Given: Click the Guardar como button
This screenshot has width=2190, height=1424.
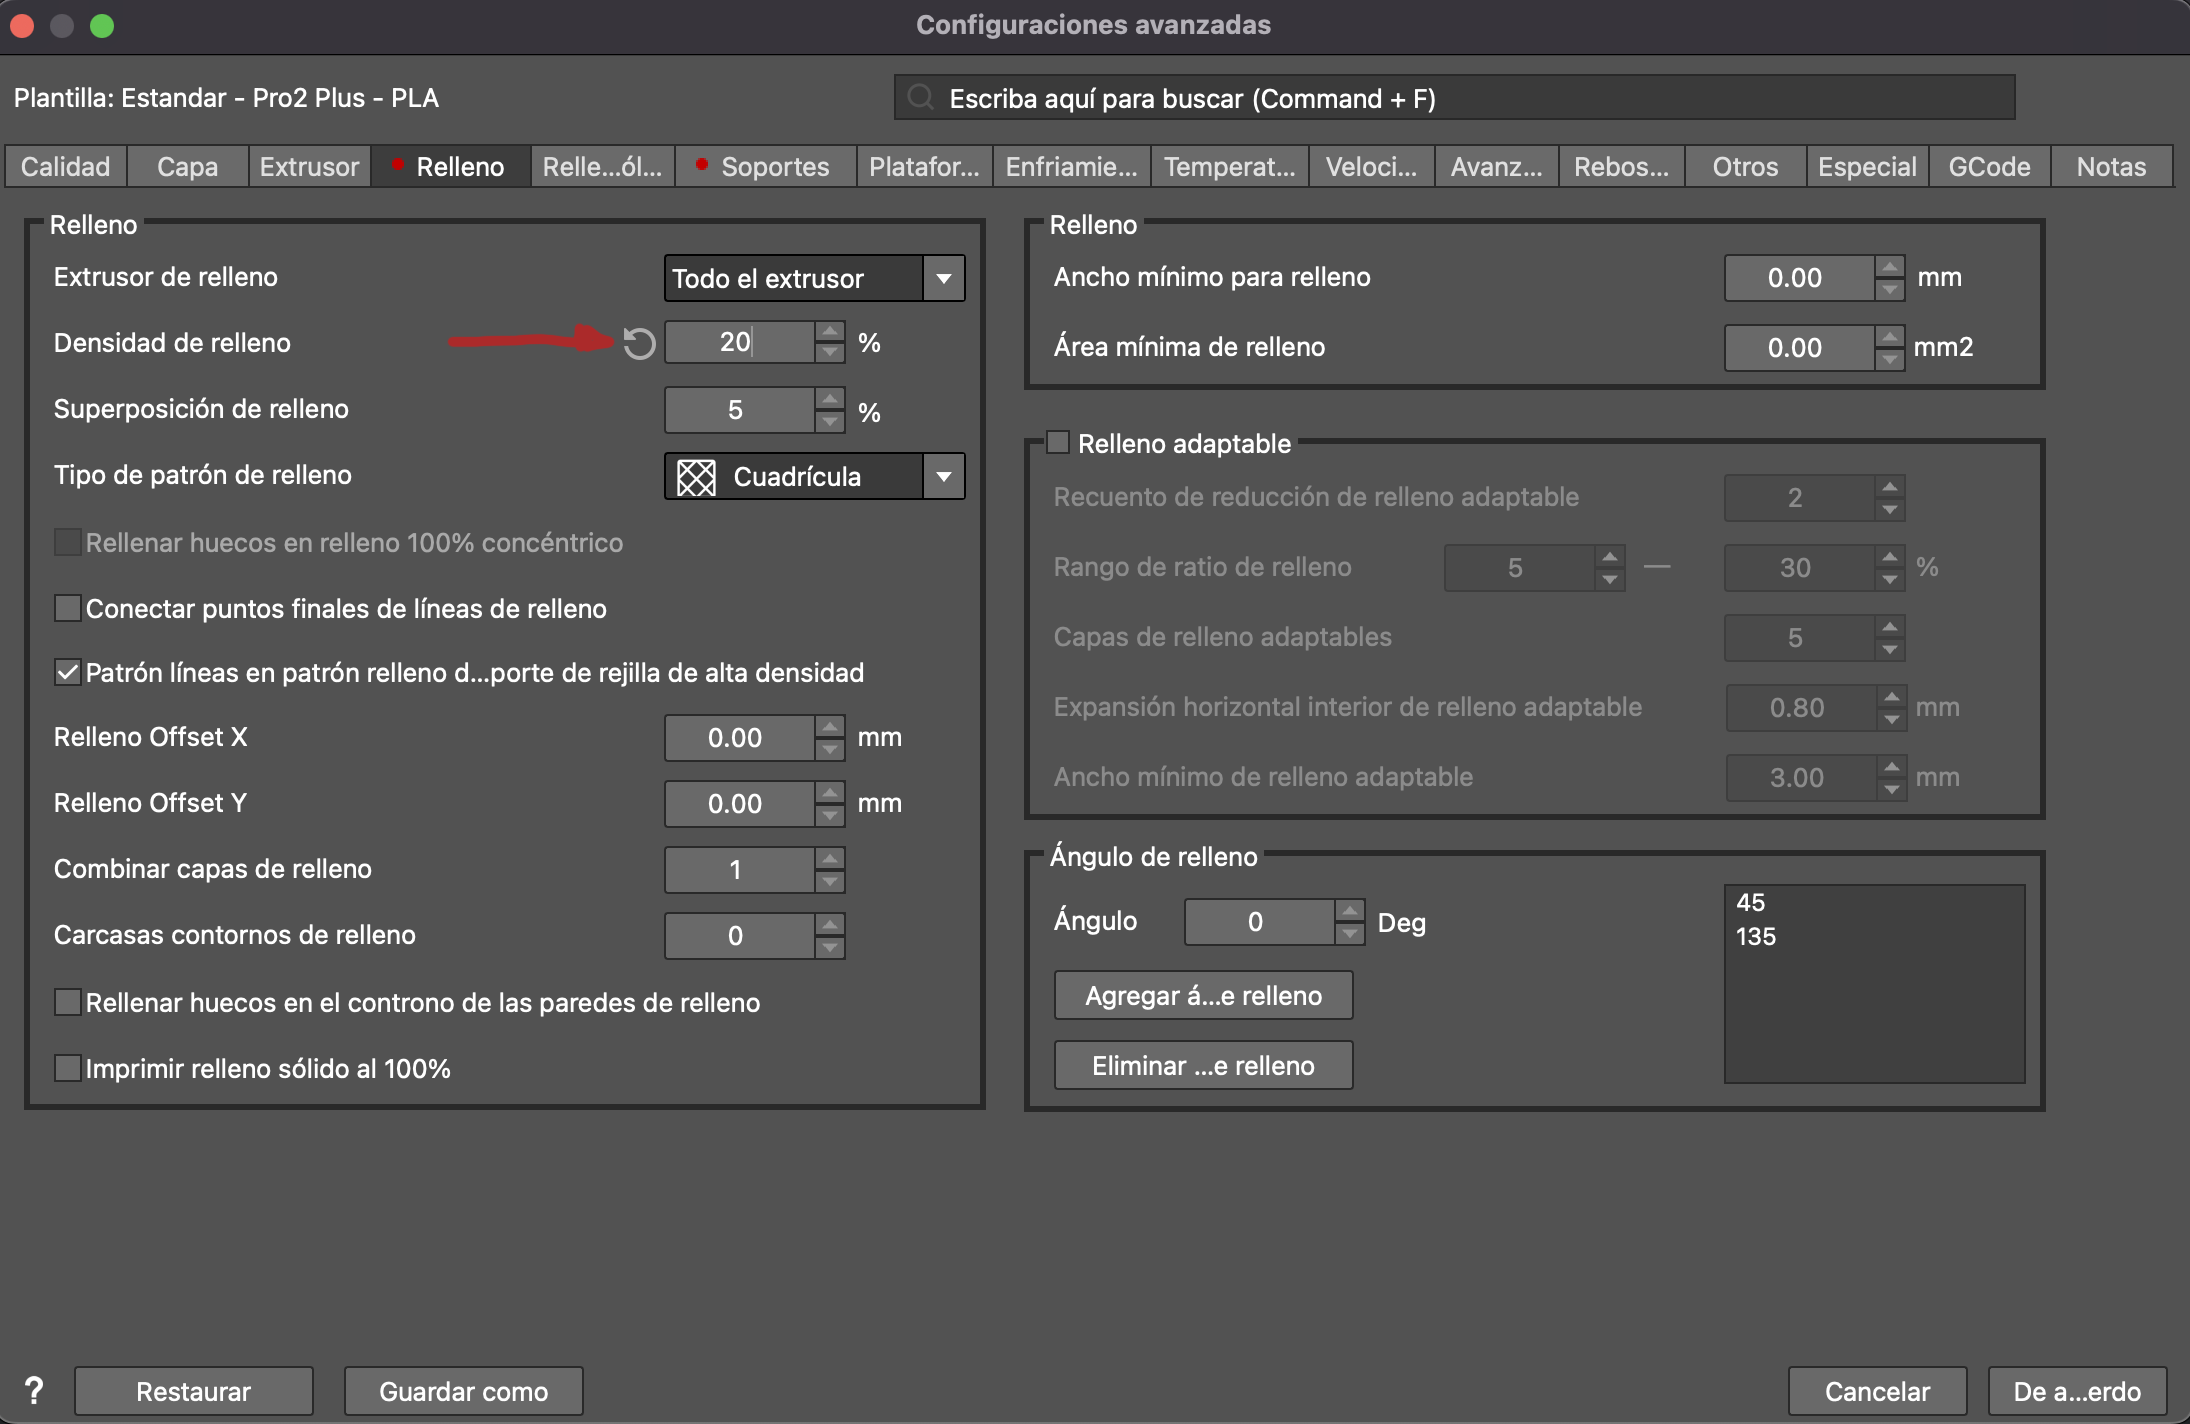Looking at the screenshot, I should tap(463, 1391).
